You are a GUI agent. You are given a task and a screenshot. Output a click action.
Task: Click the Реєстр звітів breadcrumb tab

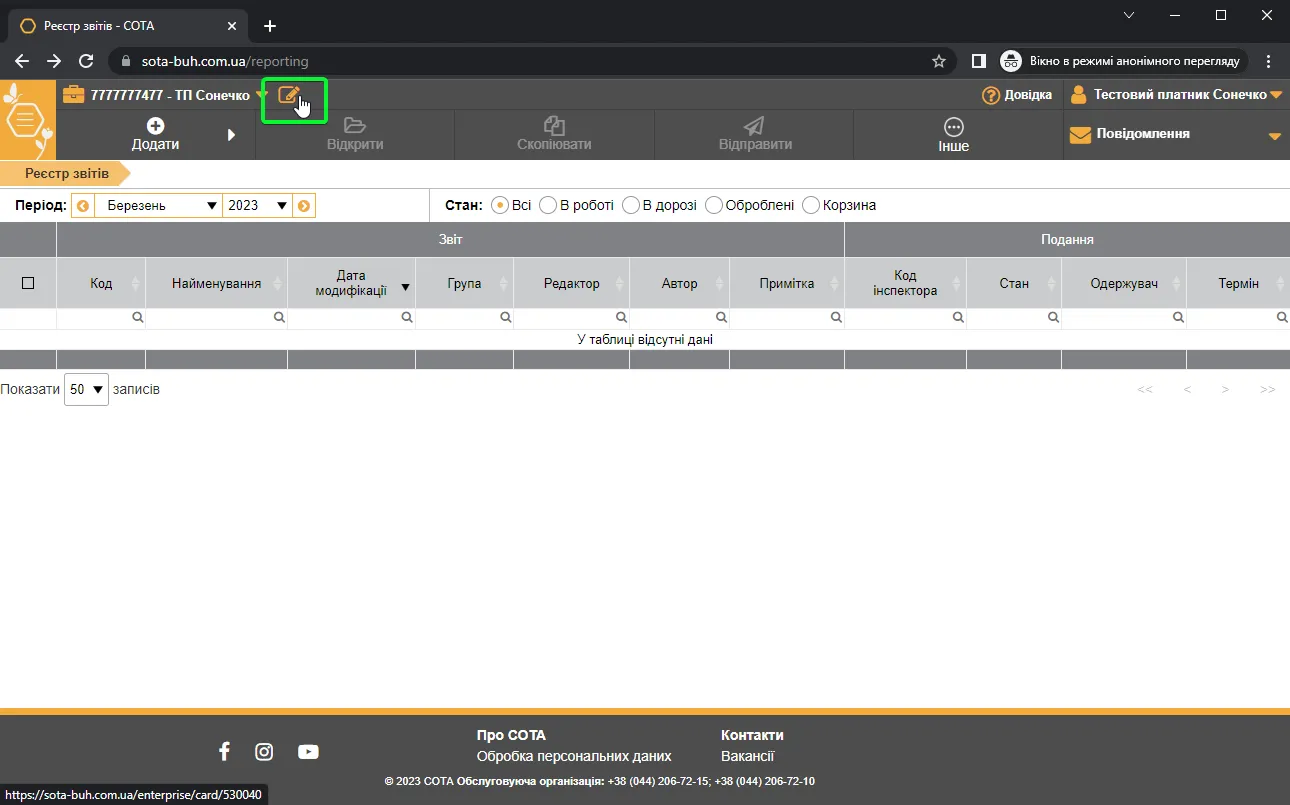click(x=65, y=173)
